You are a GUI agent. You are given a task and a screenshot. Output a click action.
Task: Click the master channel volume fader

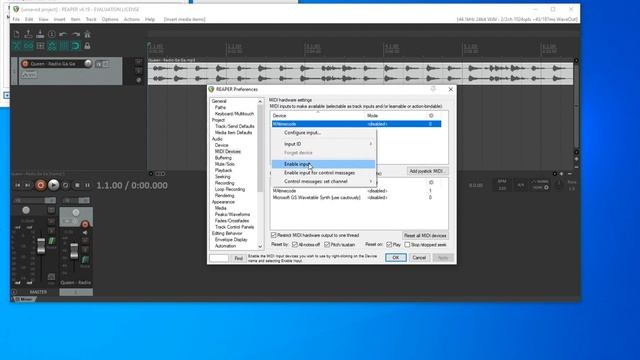pyautogui.click(x=41, y=246)
